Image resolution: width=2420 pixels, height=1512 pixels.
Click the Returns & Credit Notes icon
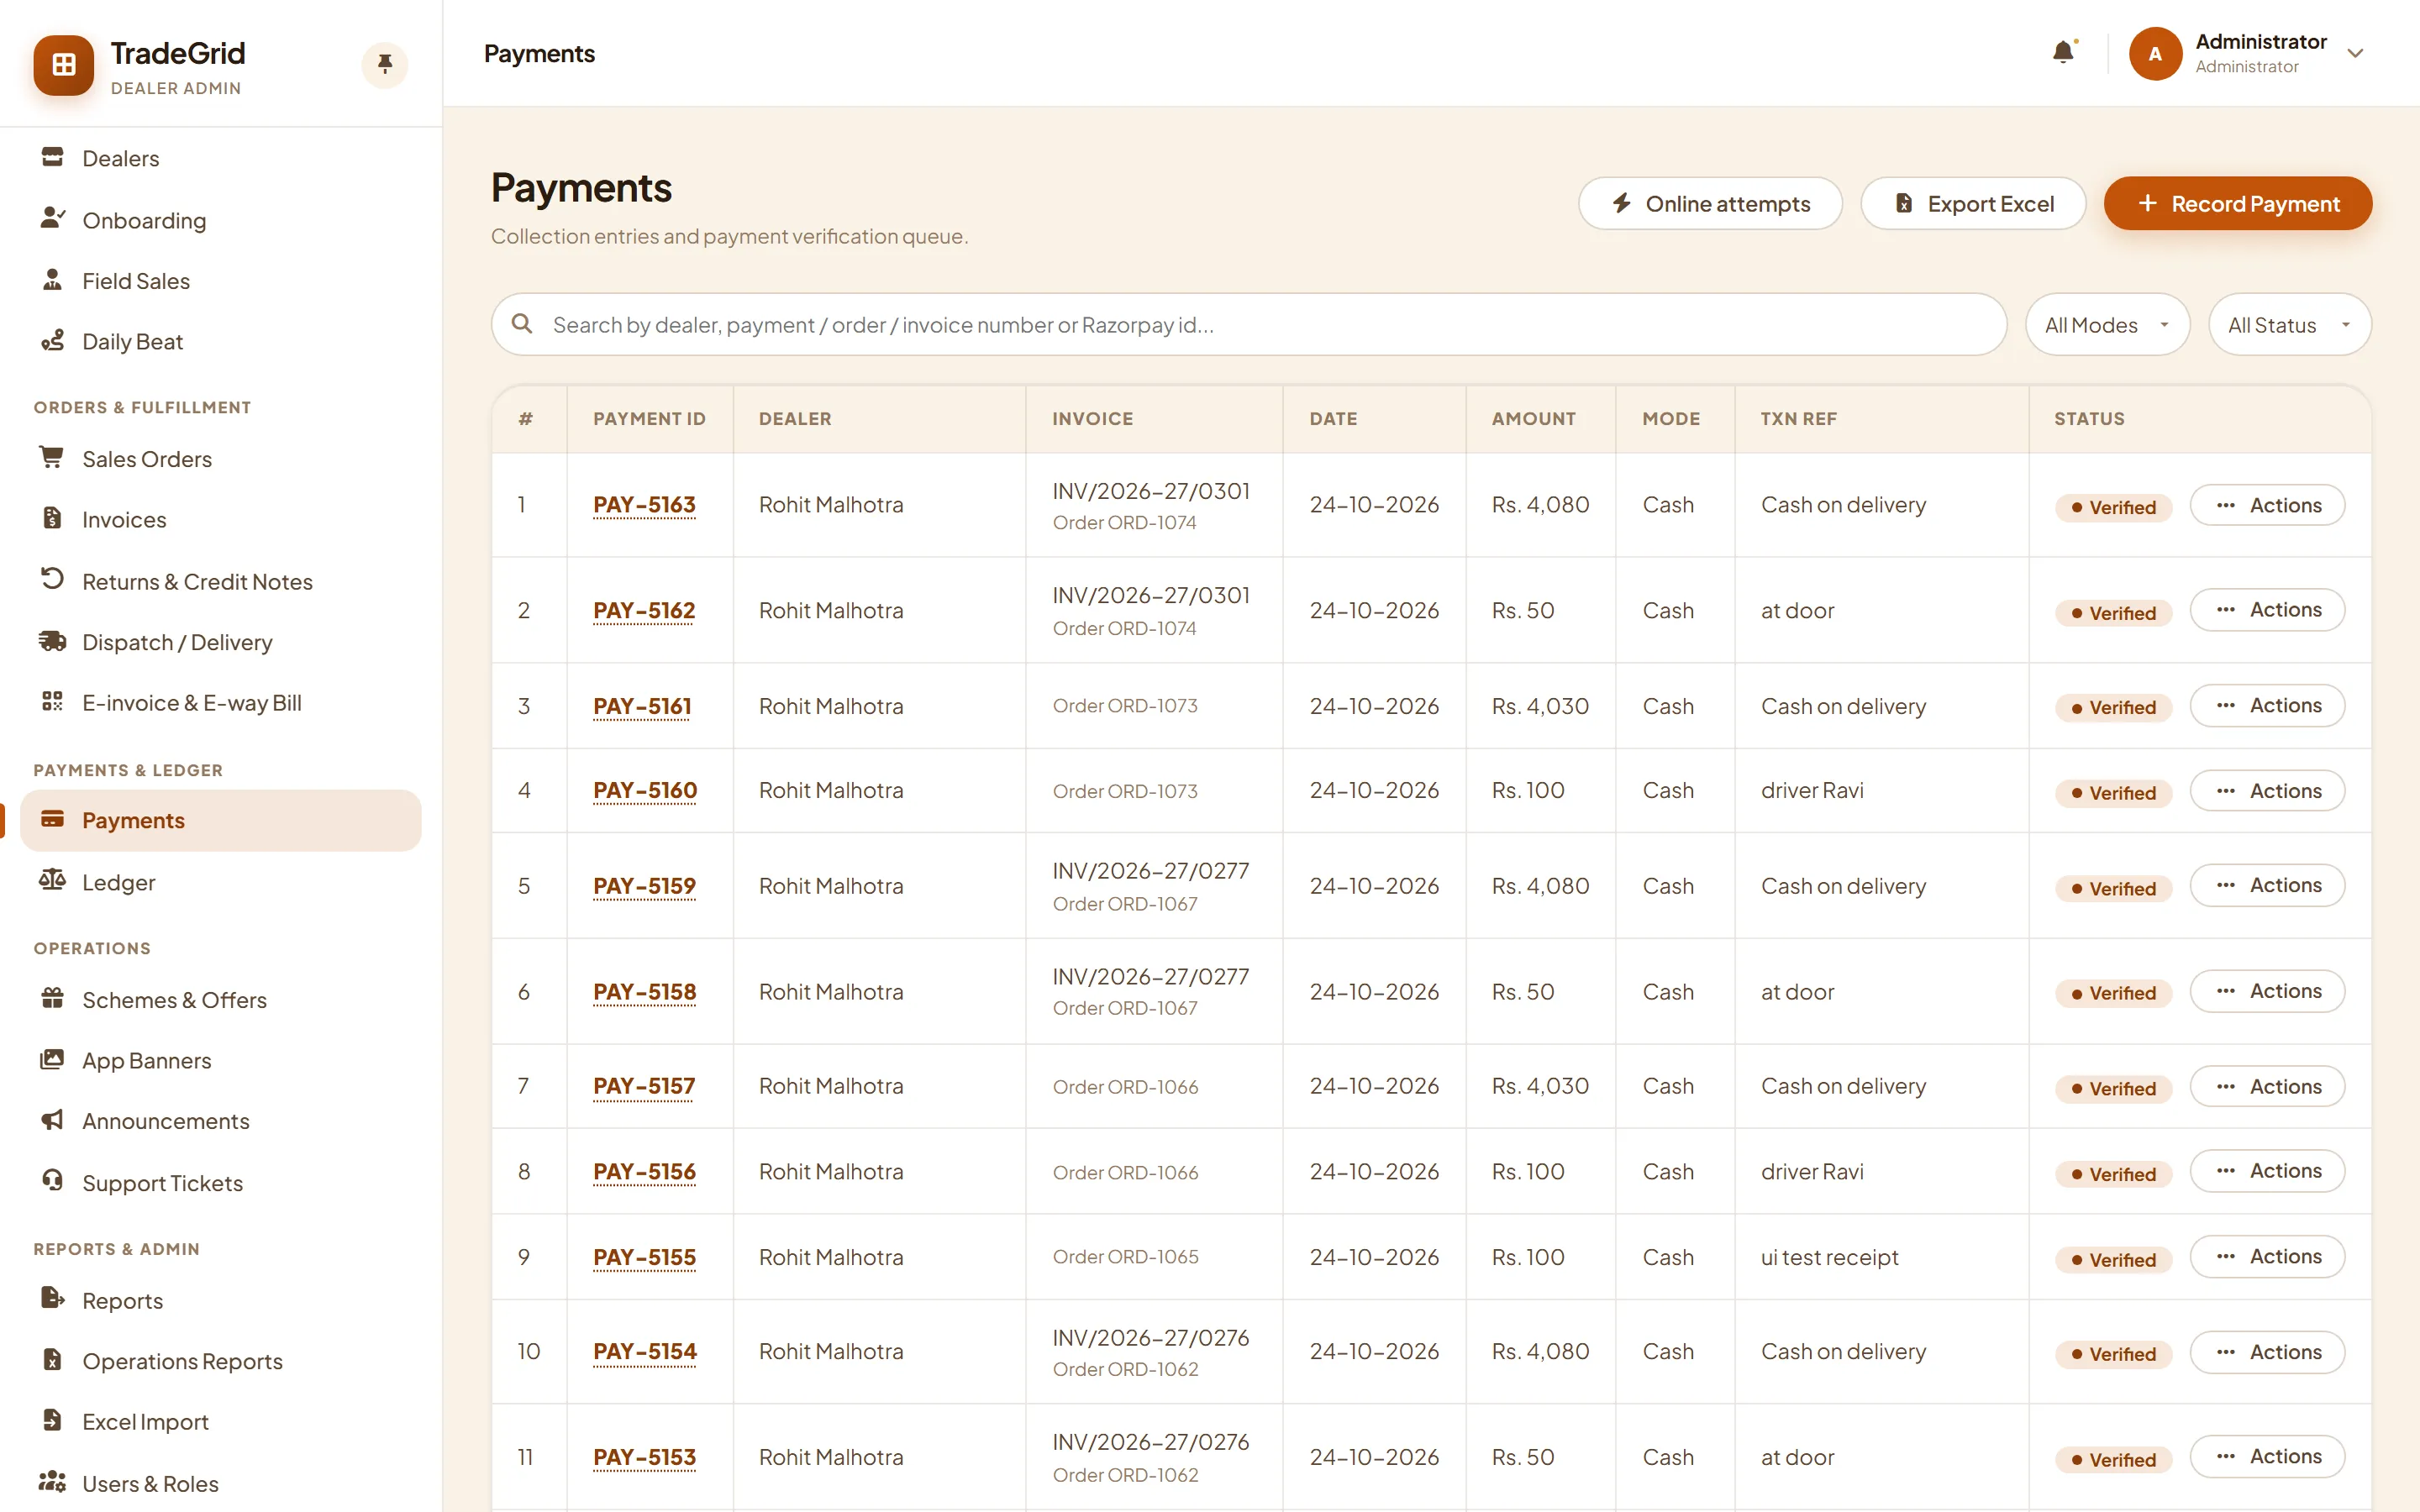pos(52,579)
